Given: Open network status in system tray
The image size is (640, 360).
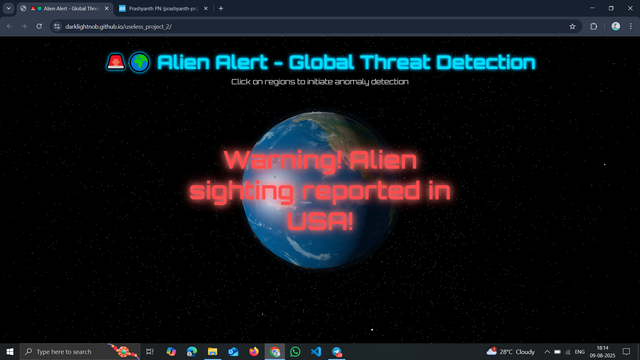Looking at the screenshot, I should (568, 352).
